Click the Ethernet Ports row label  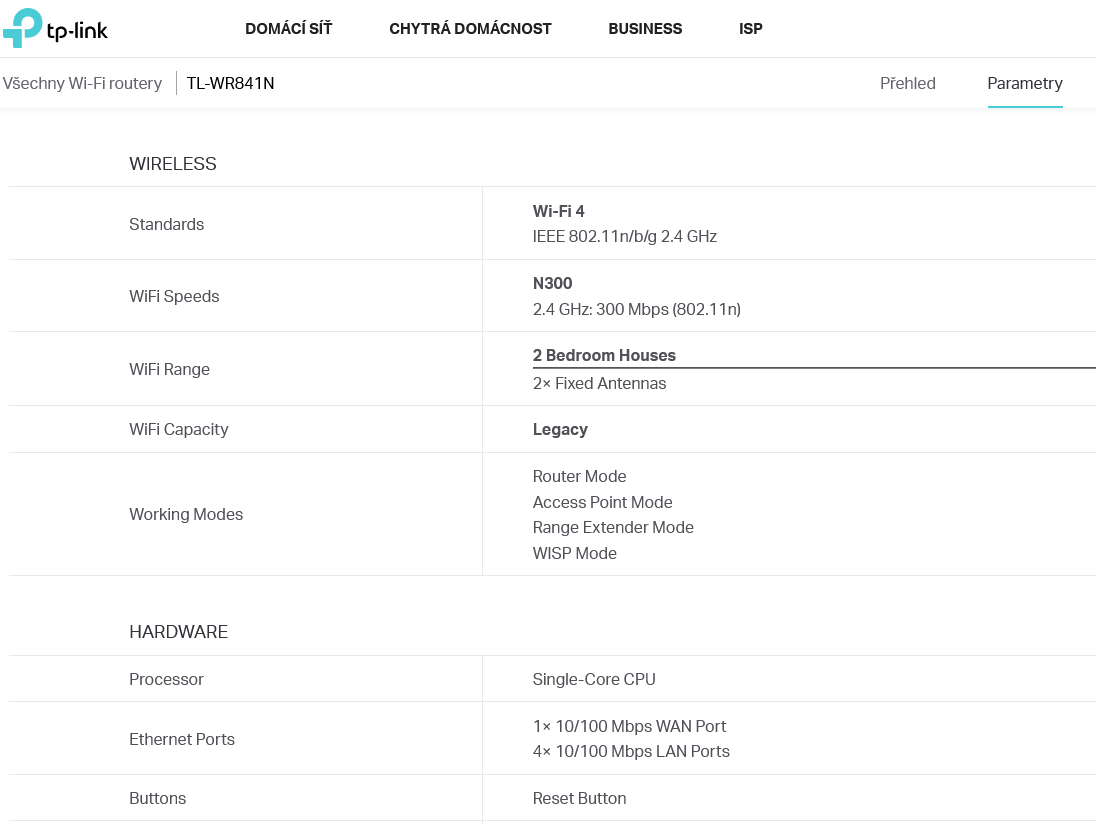pos(182,739)
